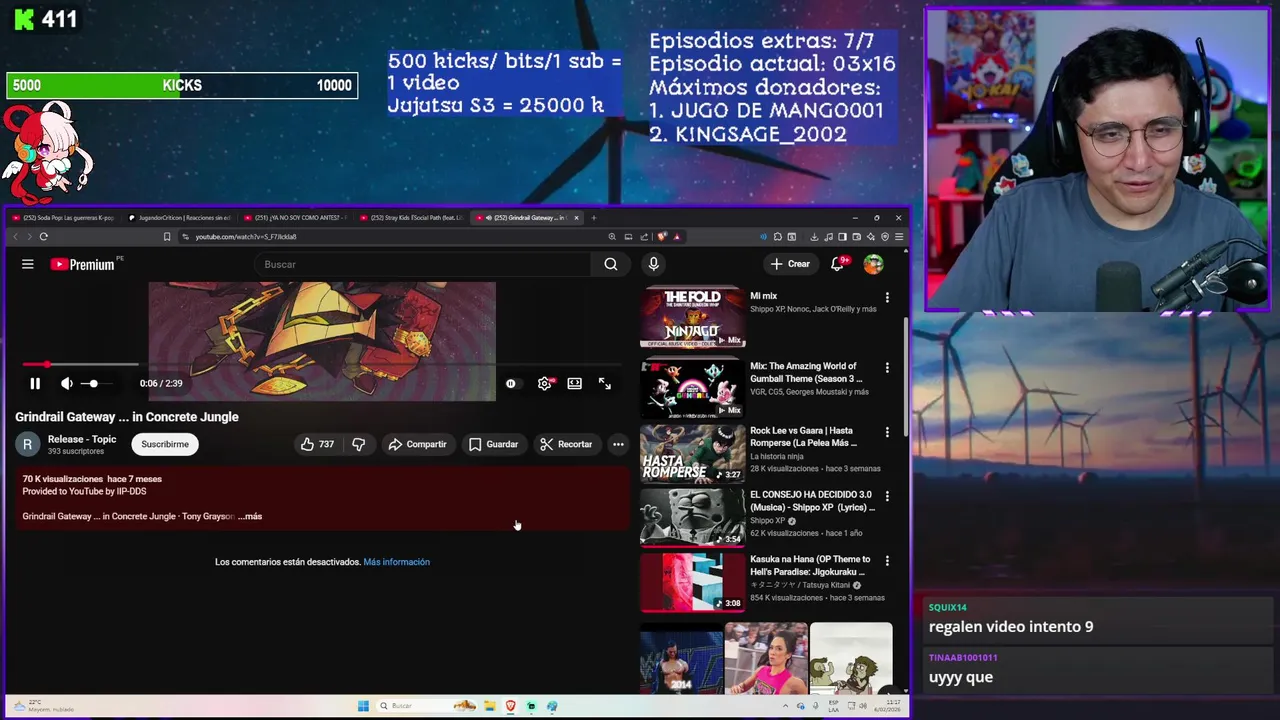Click the Suscribirme button
The image size is (1280, 720).
(x=165, y=444)
